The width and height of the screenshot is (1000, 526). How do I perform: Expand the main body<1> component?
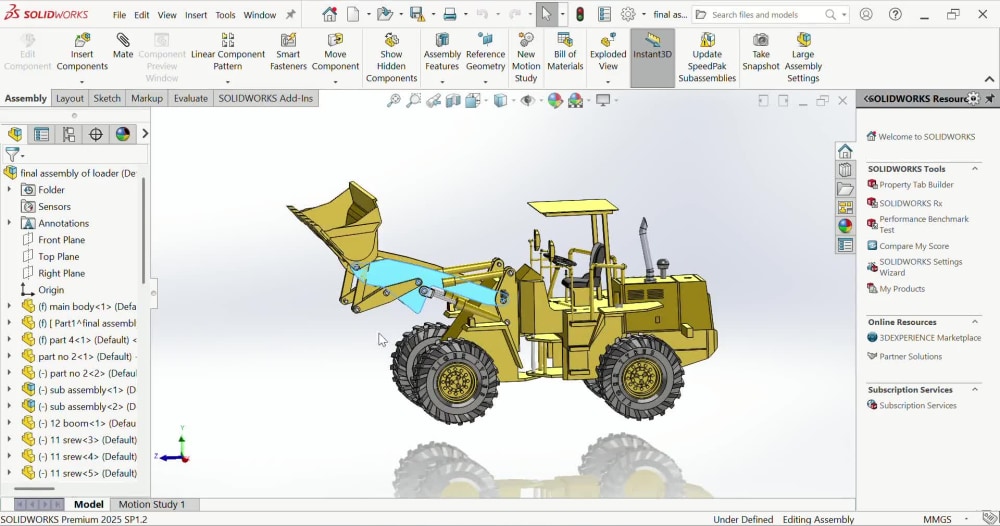click(x=9, y=306)
